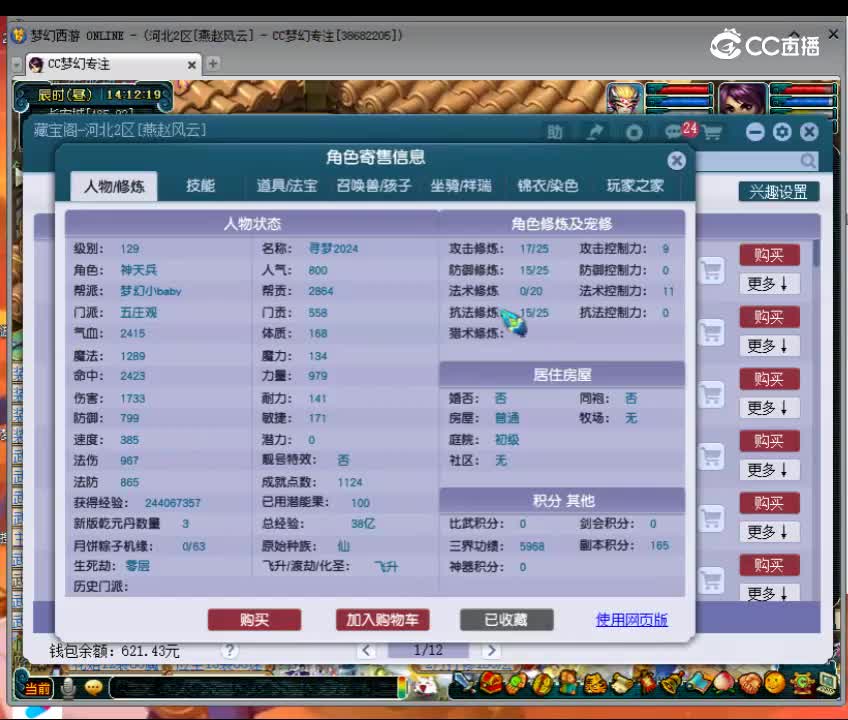Add a new tab with plus button
848x720 pixels.
click(x=213, y=63)
